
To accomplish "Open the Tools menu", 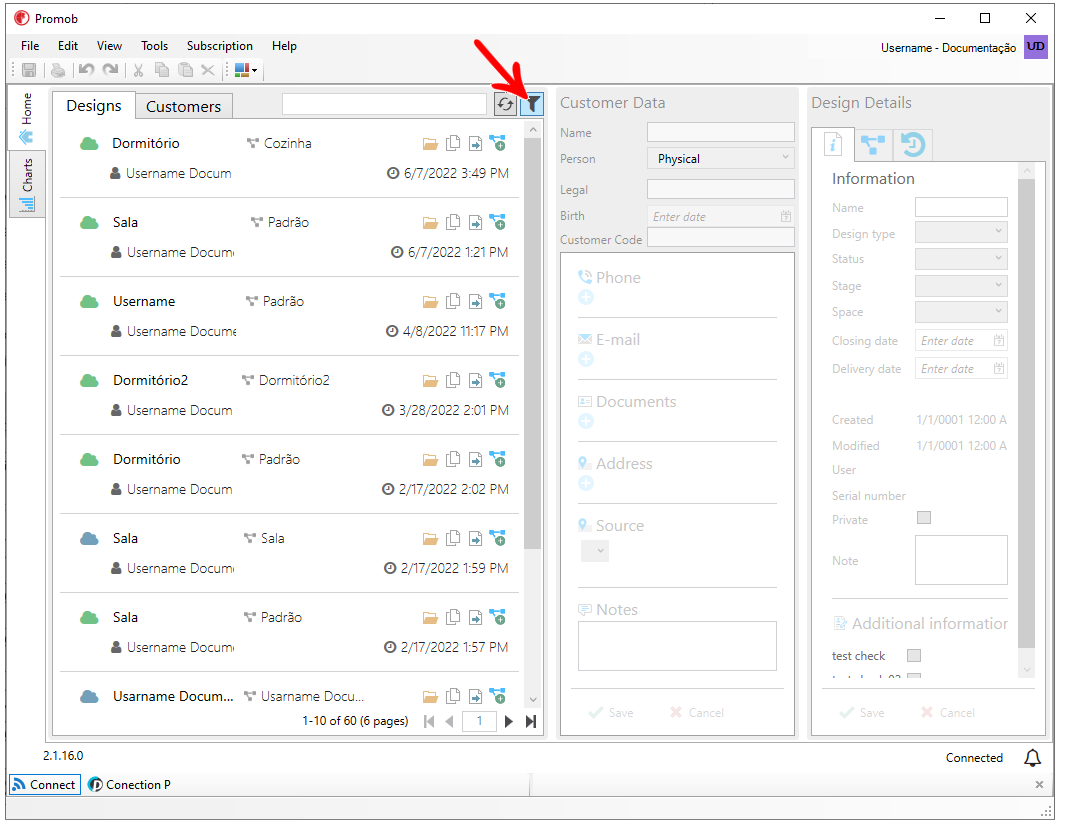I will (x=155, y=46).
